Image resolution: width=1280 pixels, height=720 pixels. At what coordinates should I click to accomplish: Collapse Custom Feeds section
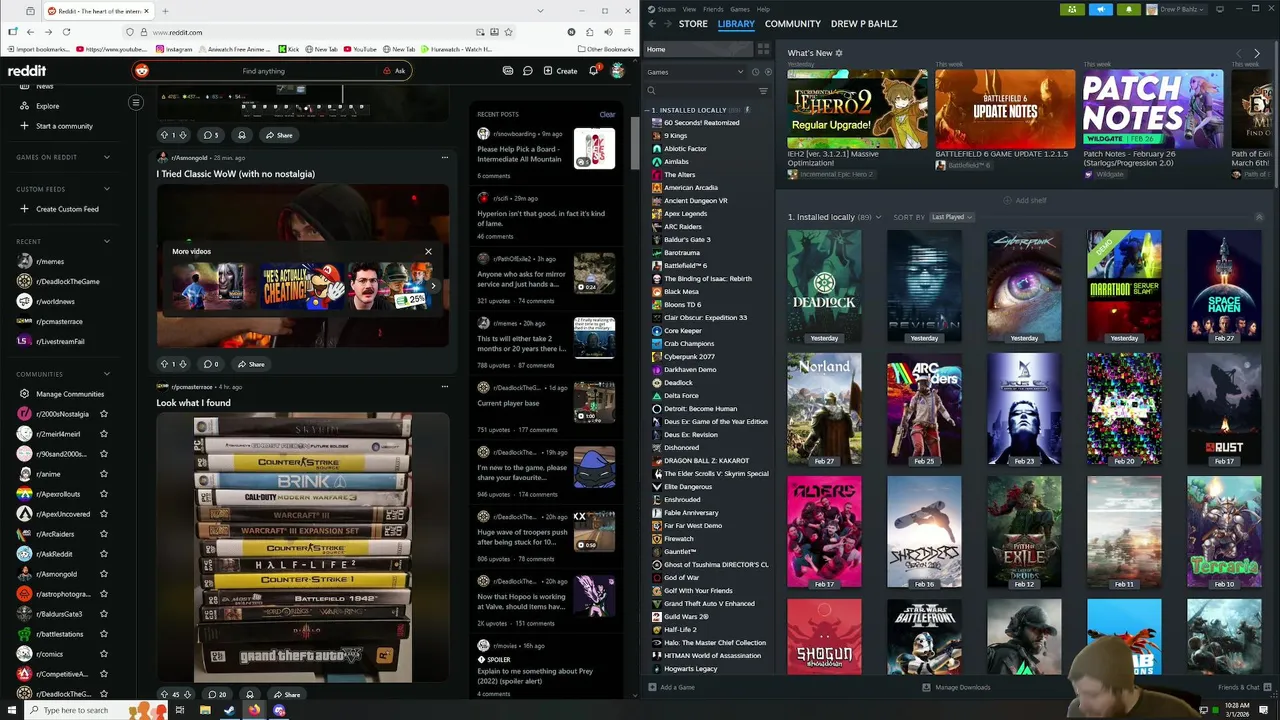[107, 189]
